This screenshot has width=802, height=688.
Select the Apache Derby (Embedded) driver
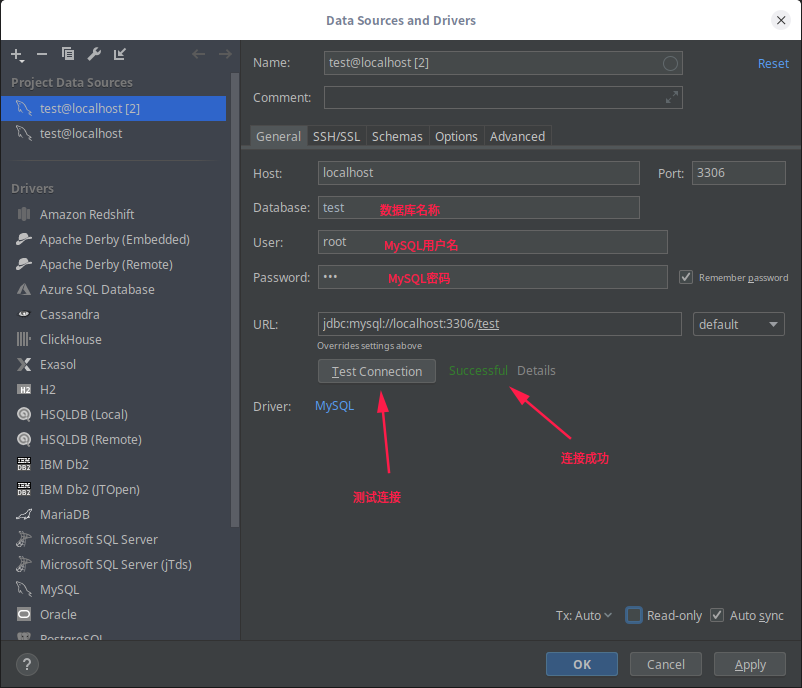coord(115,239)
